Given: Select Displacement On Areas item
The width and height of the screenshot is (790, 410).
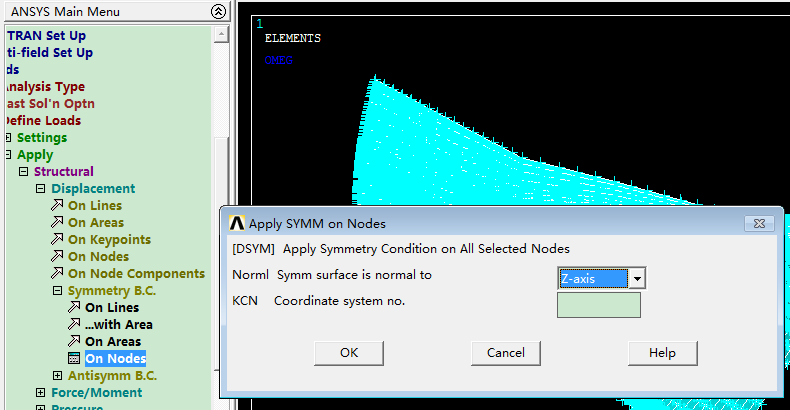Looking at the screenshot, I should tap(96, 223).
